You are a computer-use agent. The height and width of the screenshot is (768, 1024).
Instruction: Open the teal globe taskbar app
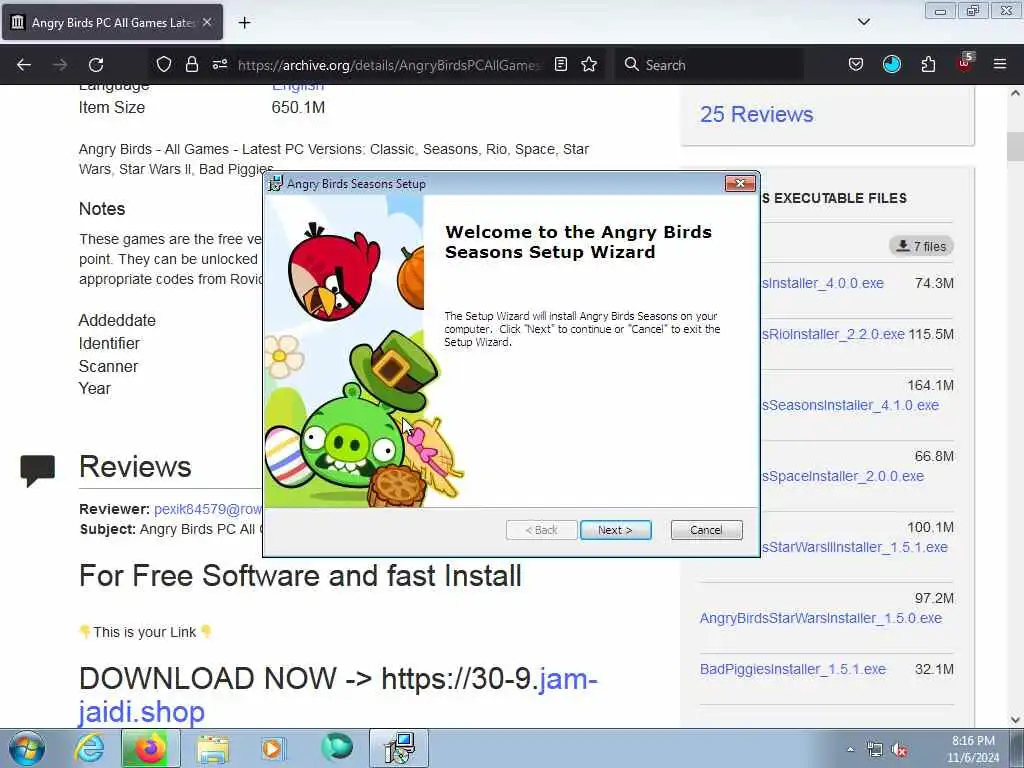(337, 748)
